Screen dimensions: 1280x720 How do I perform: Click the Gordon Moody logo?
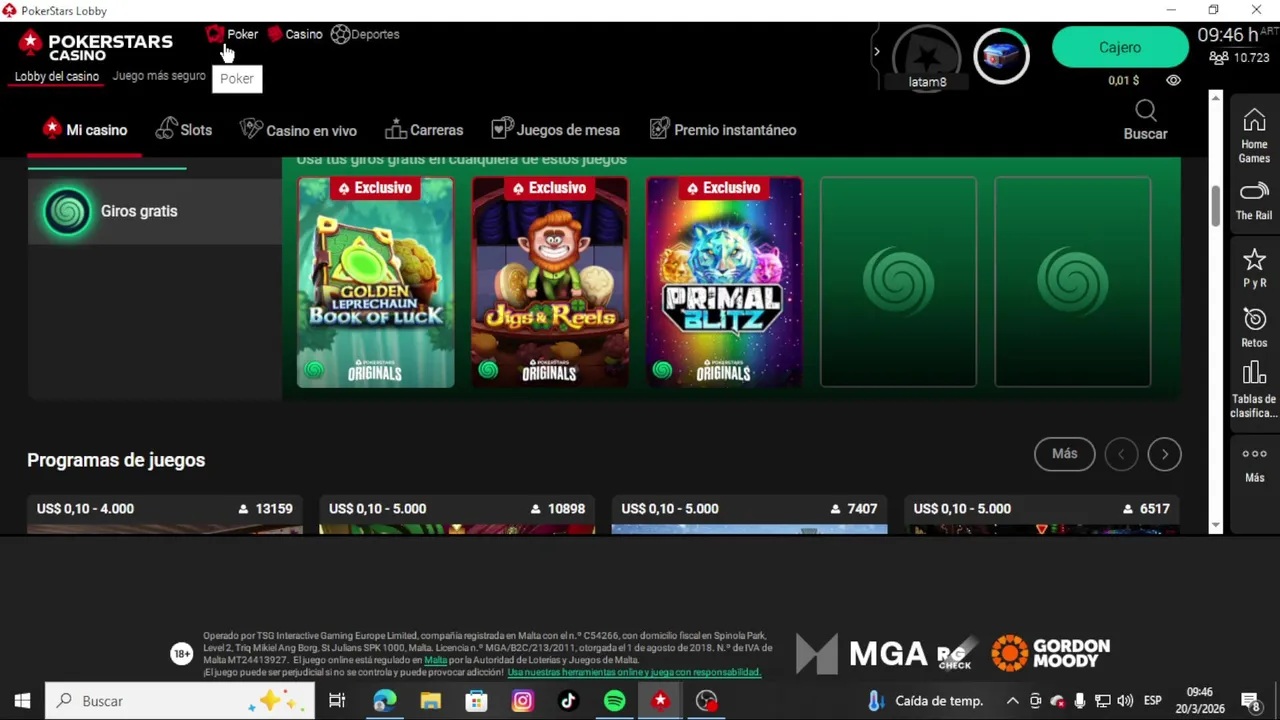1051,653
